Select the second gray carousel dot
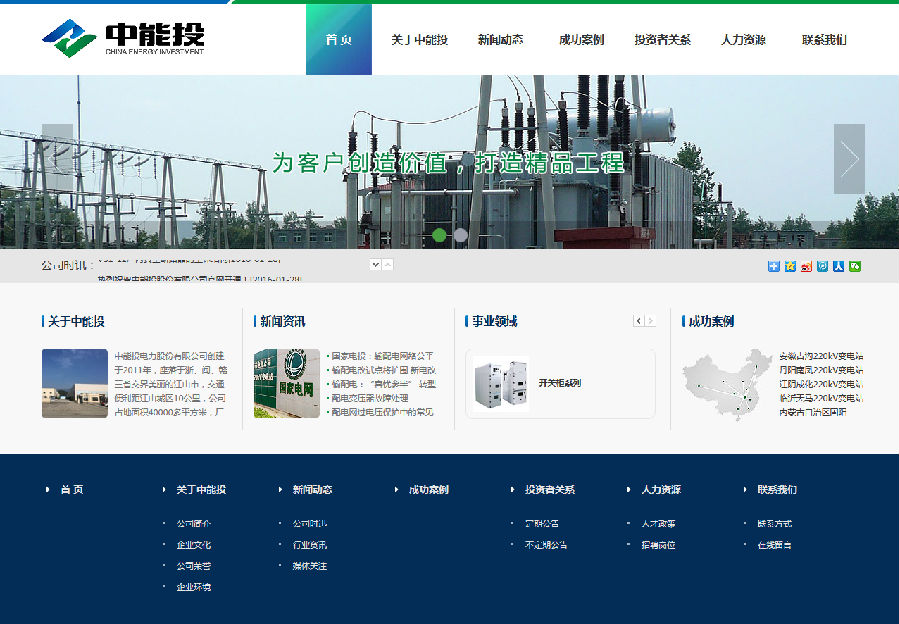 tap(461, 235)
